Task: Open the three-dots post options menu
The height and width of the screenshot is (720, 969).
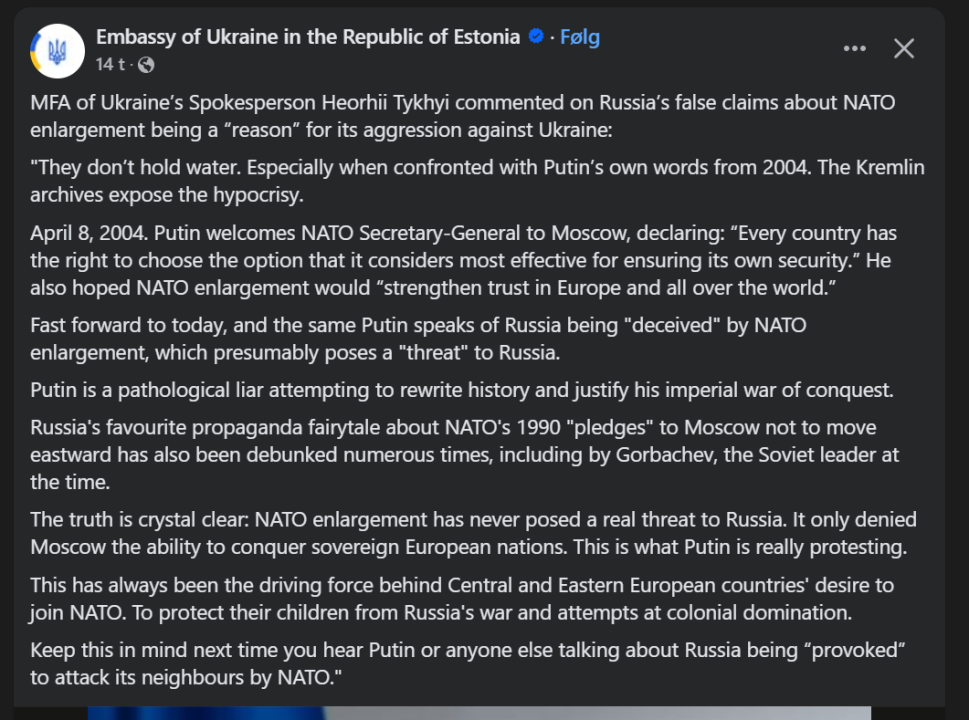Action: [854, 49]
